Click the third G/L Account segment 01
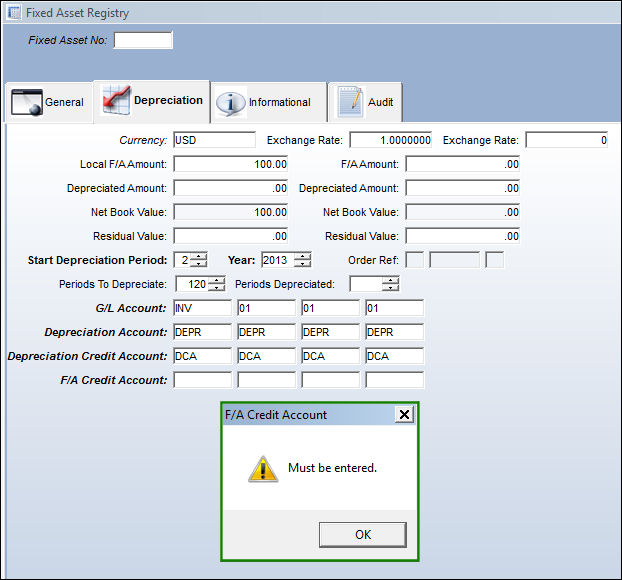 (330, 308)
